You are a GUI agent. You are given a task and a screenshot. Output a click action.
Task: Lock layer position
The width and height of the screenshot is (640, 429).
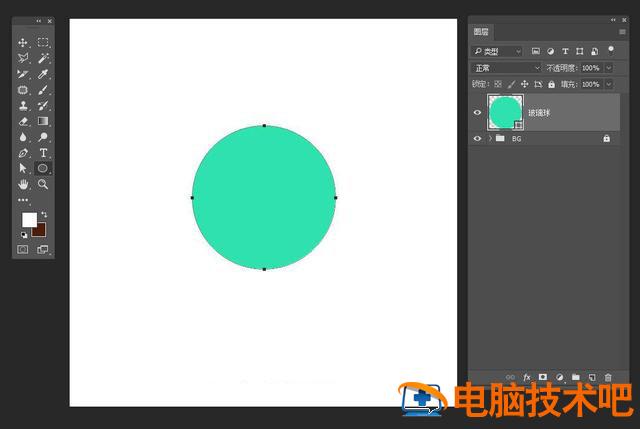[x=524, y=84]
